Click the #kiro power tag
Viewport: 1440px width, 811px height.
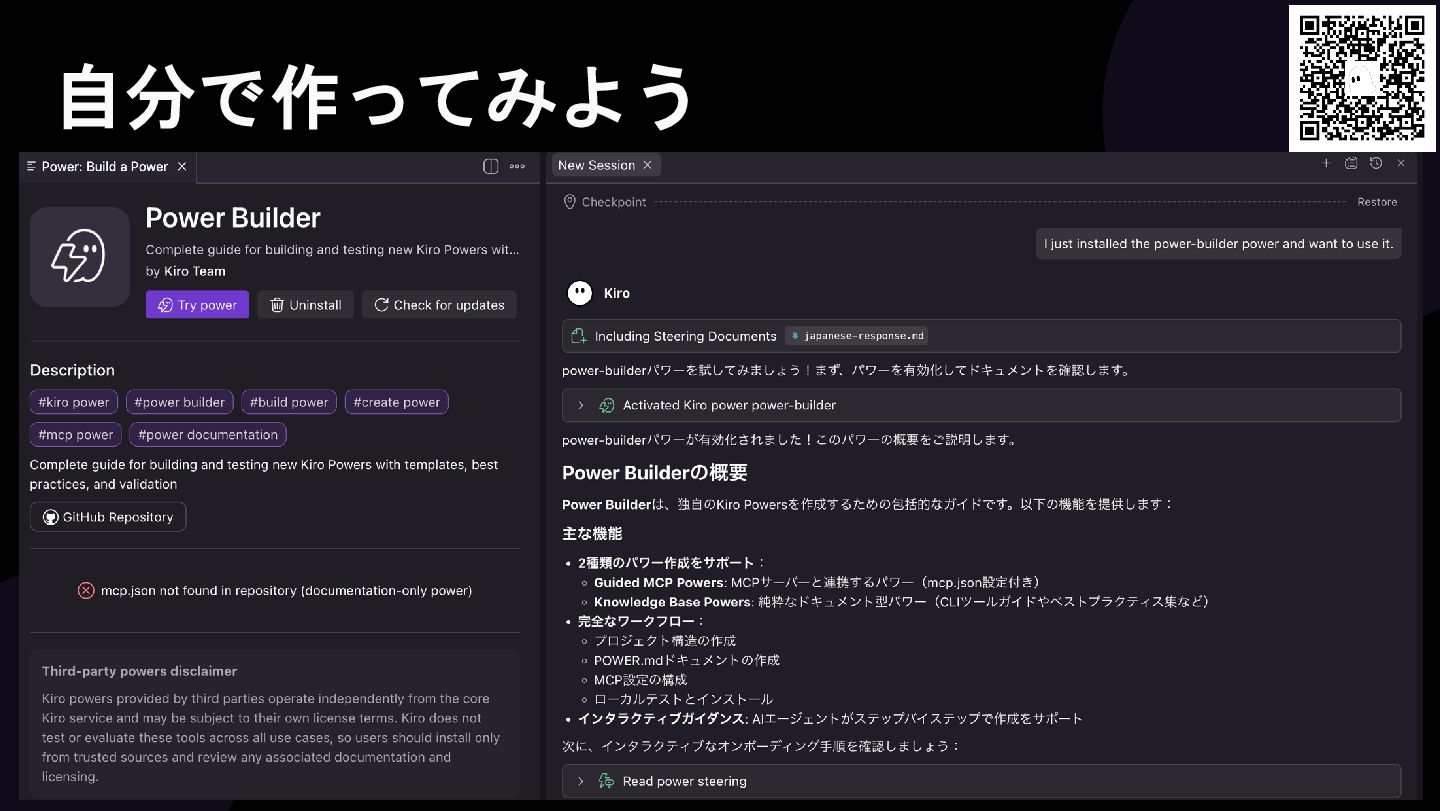(x=74, y=402)
